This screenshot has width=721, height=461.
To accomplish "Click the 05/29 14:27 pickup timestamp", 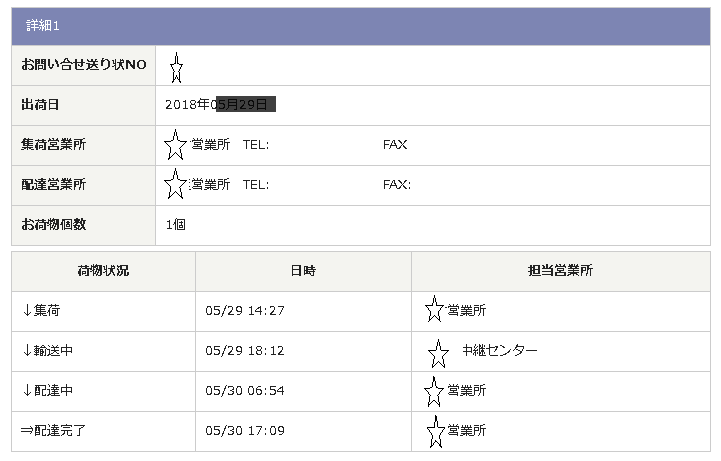I will [245, 311].
